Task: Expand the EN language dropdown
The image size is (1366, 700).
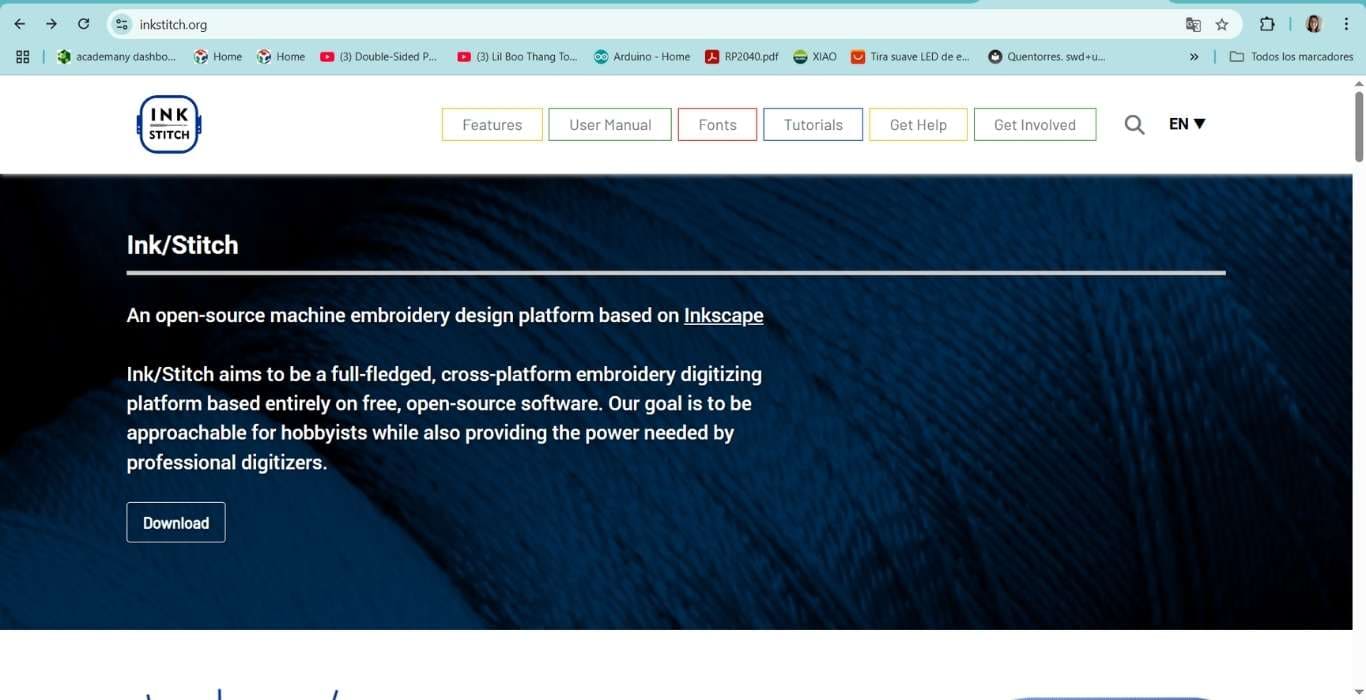Action: [x=1187, y=124]
